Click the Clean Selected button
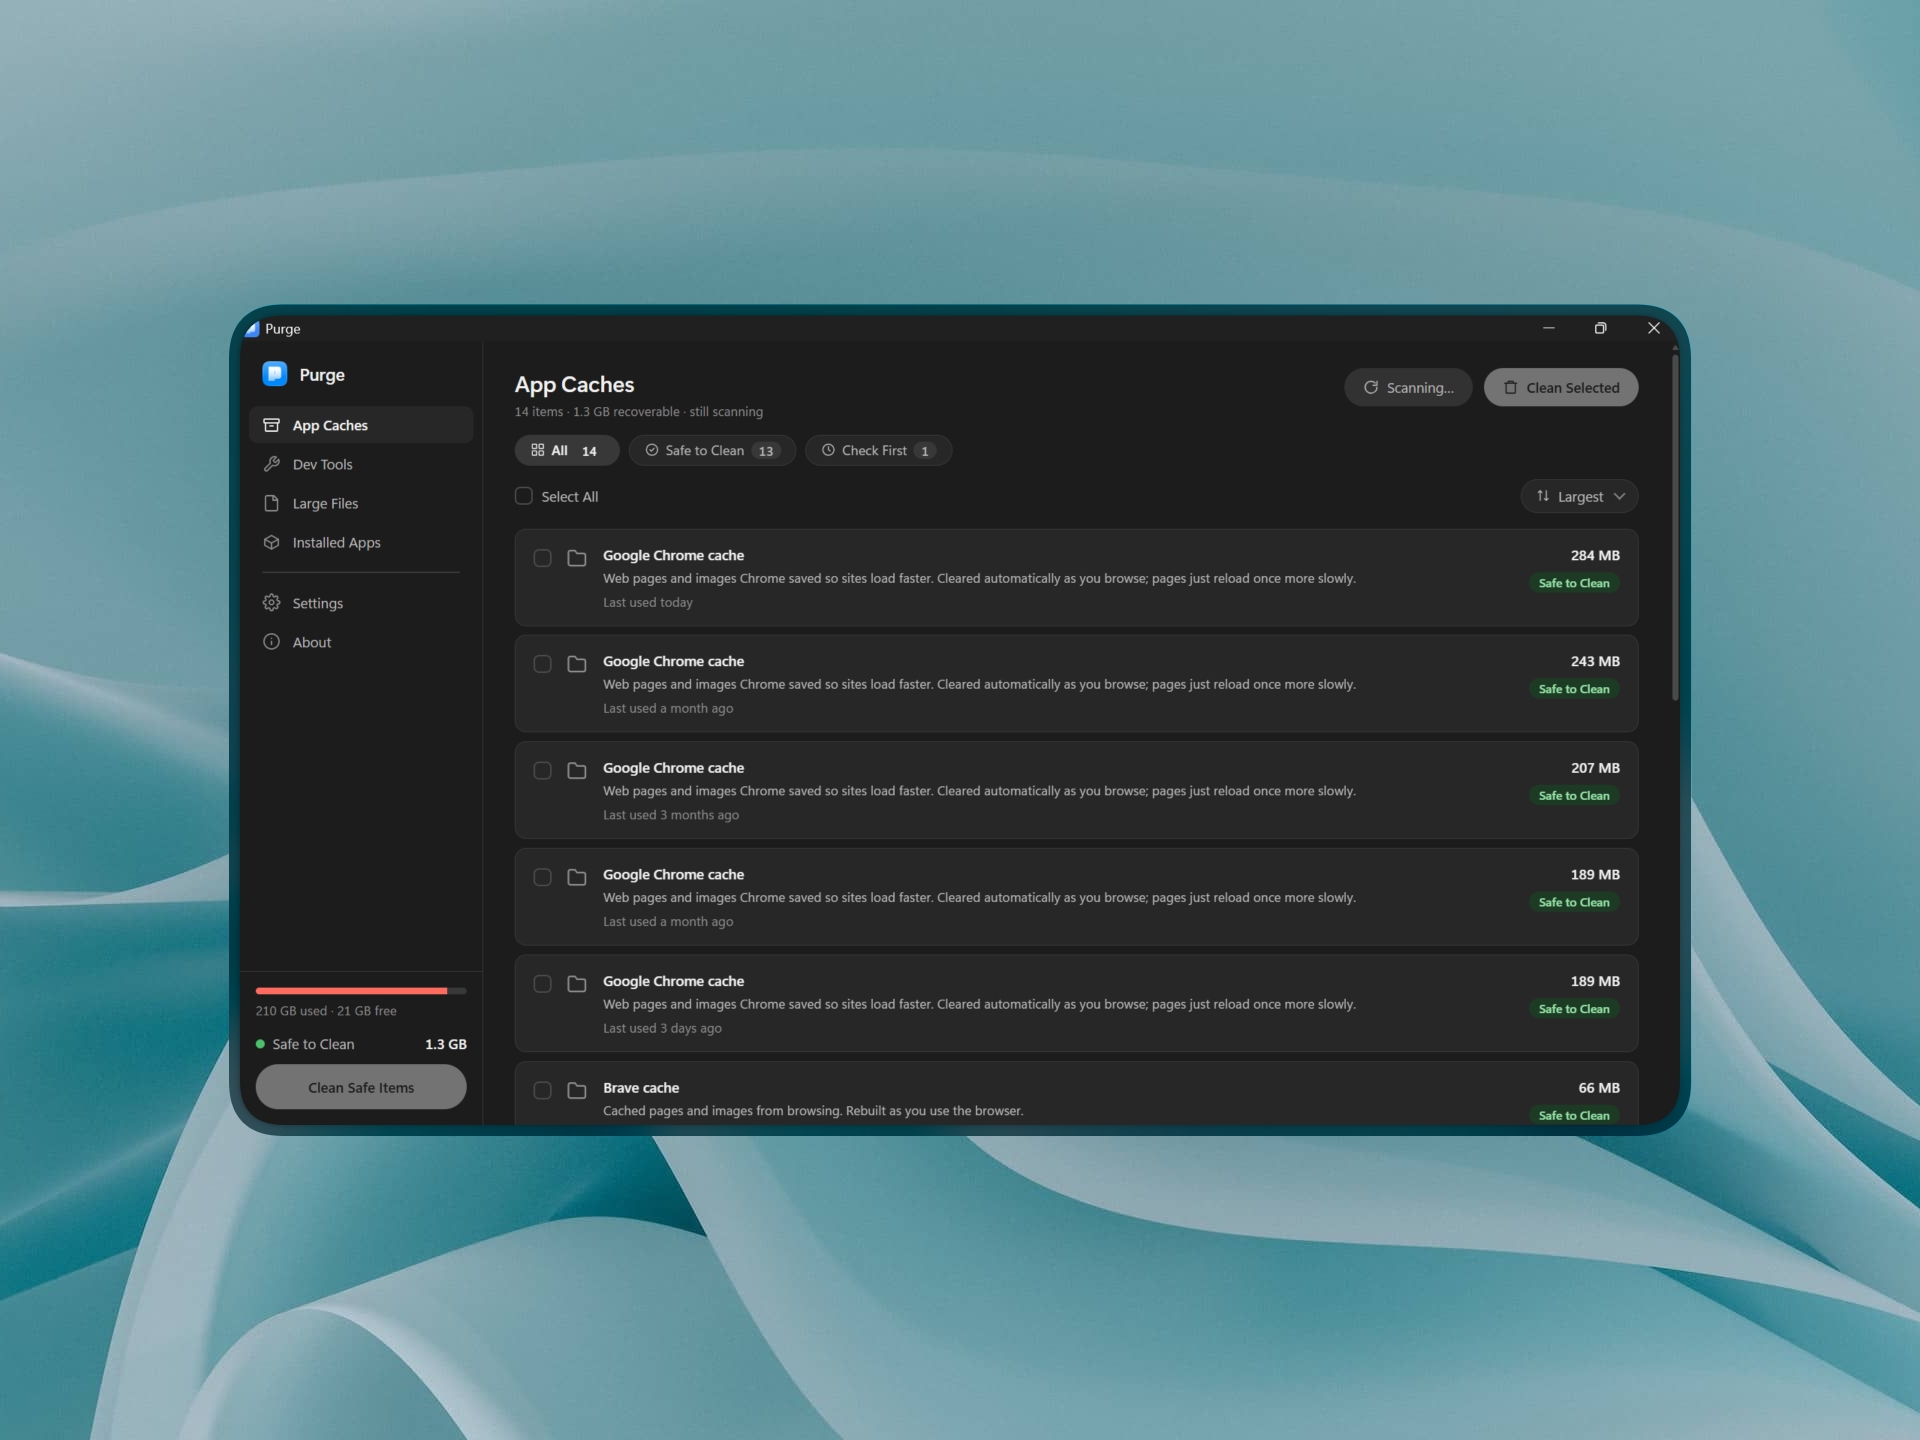The width and height of the screenshot is (1920, 1440). (x=1561, y=387)
